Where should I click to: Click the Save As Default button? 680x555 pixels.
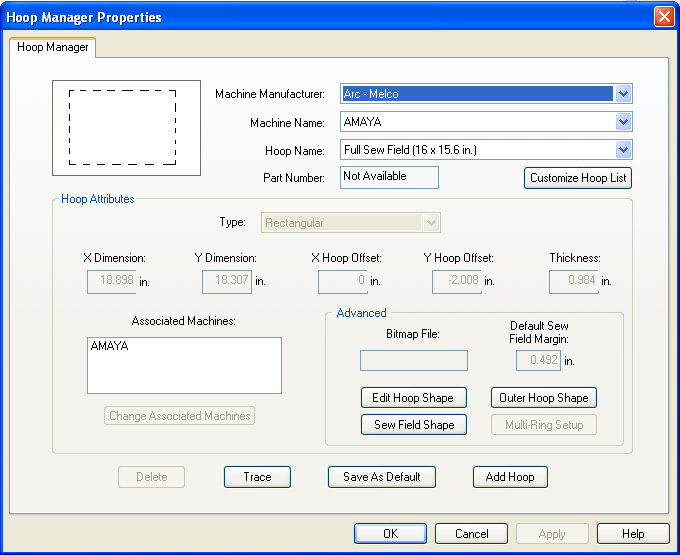click(382, 477)
